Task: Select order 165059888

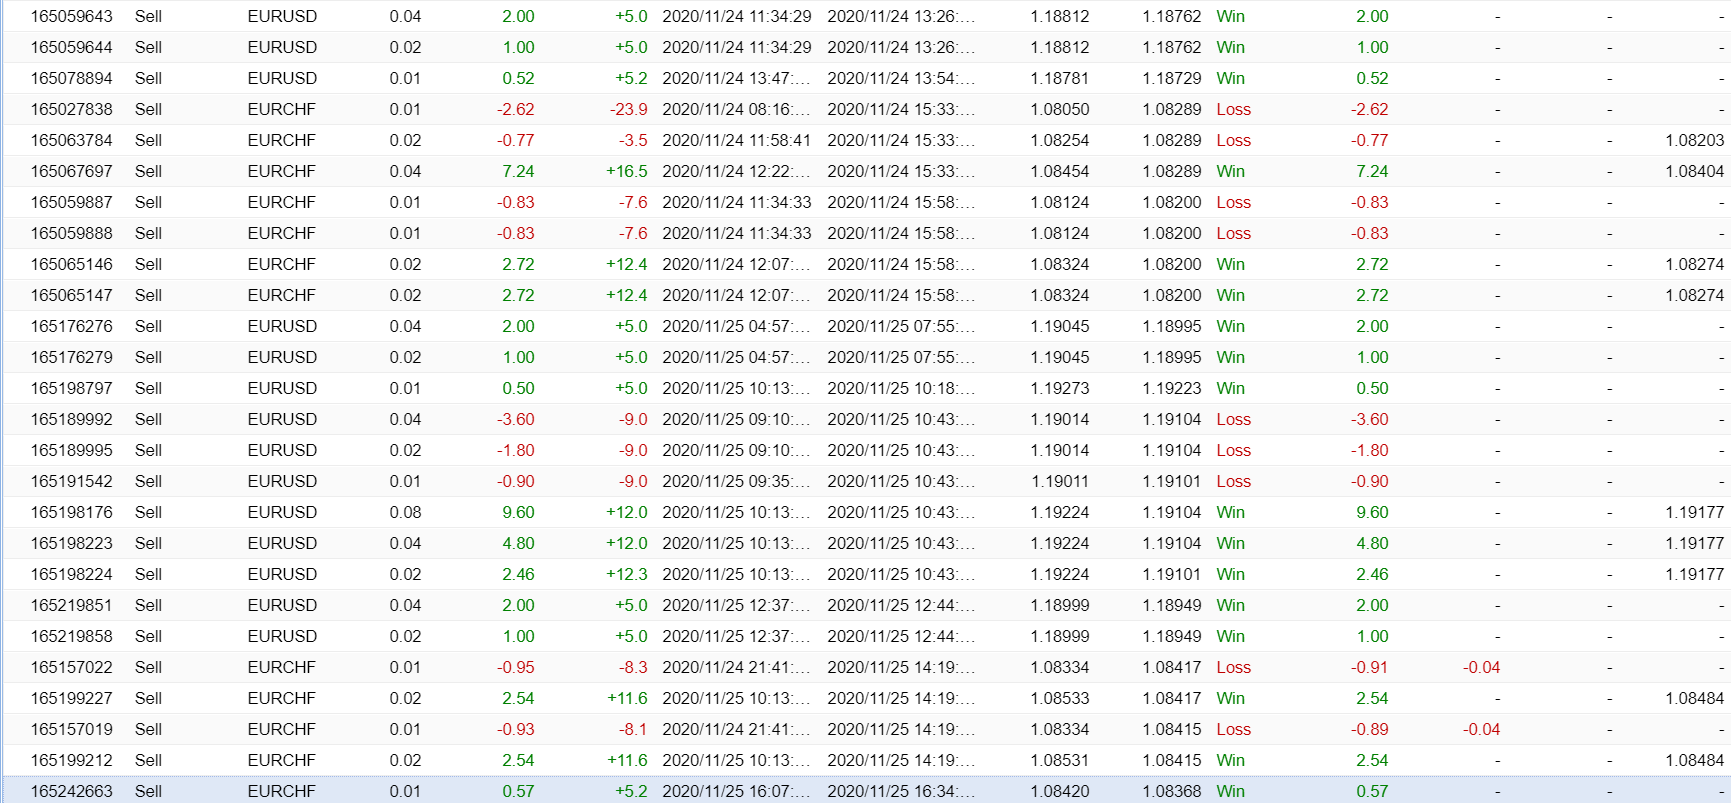Action: point(71,233)
